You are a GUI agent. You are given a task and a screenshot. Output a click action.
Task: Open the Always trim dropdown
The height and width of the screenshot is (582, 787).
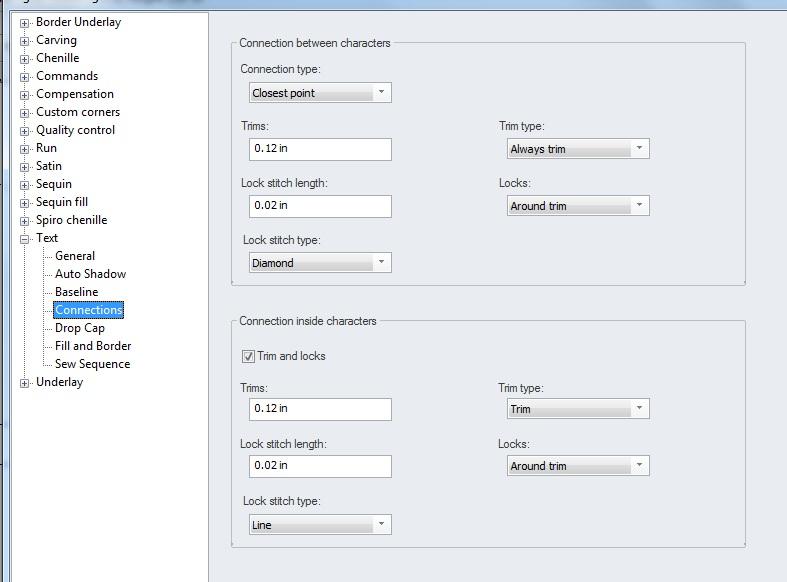(577, 149)
